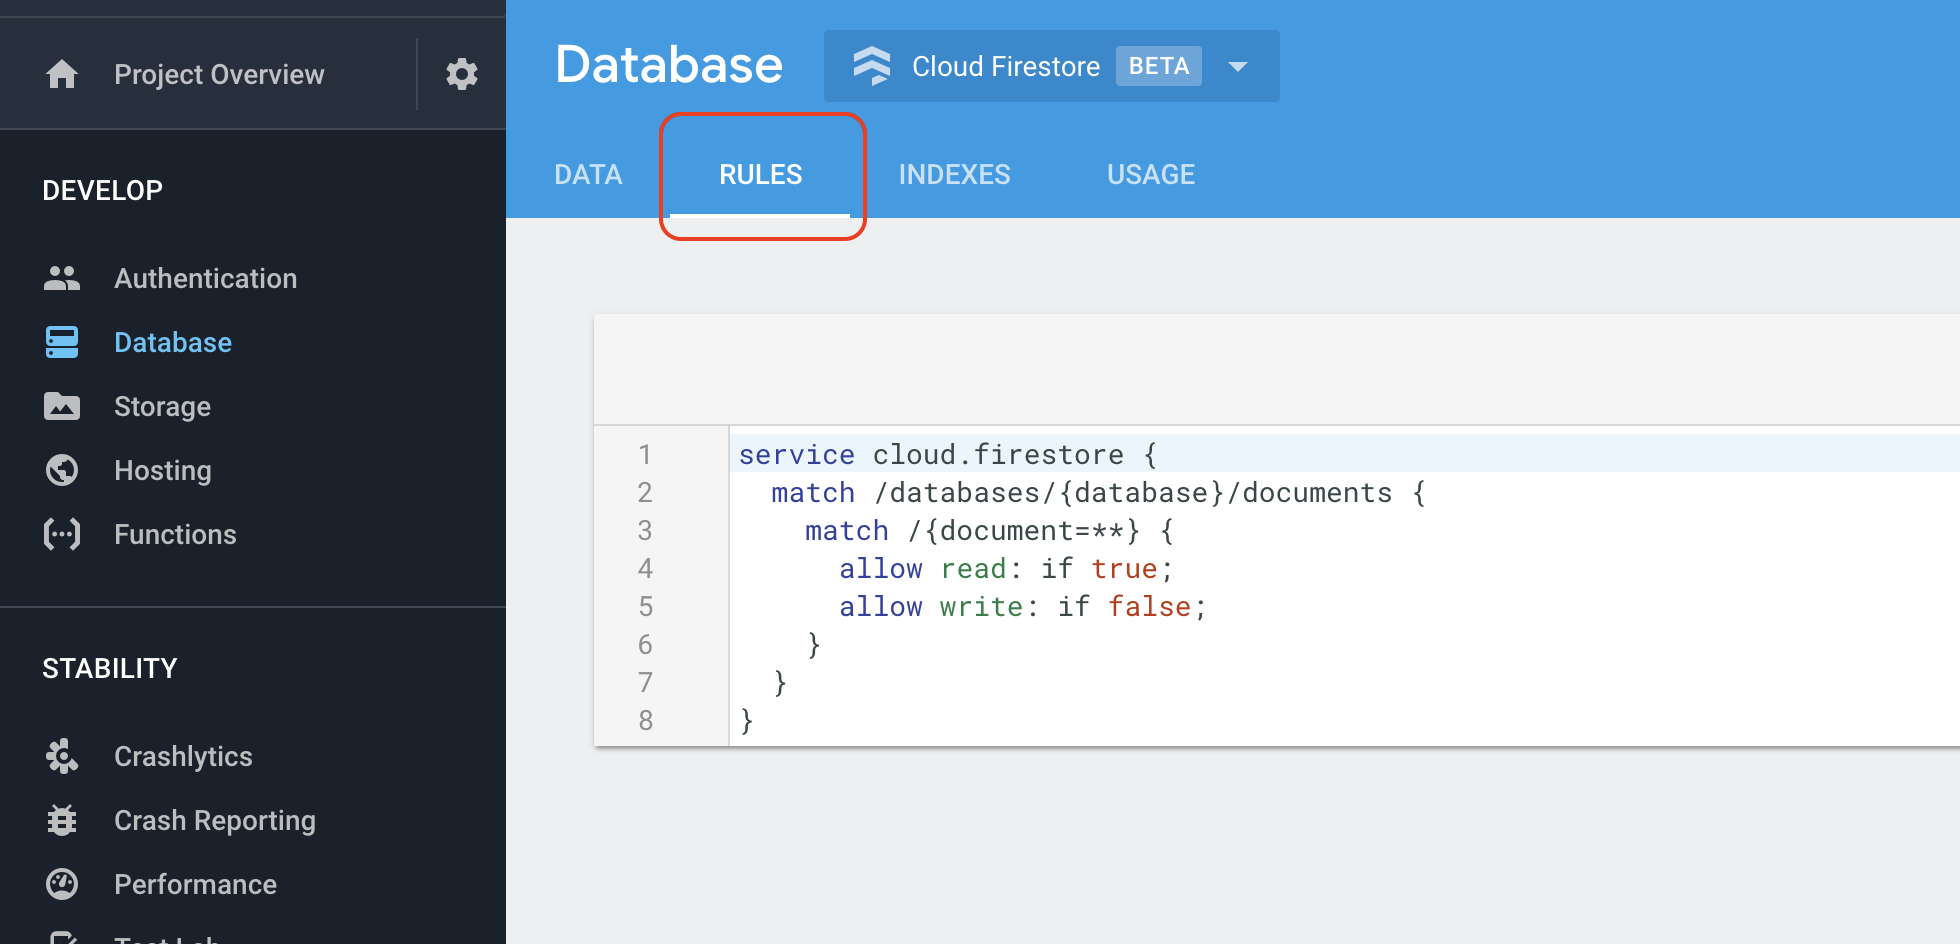The image size is (1960, 944).
Task: Open Crashlytics using its icon
Action: 61,757
